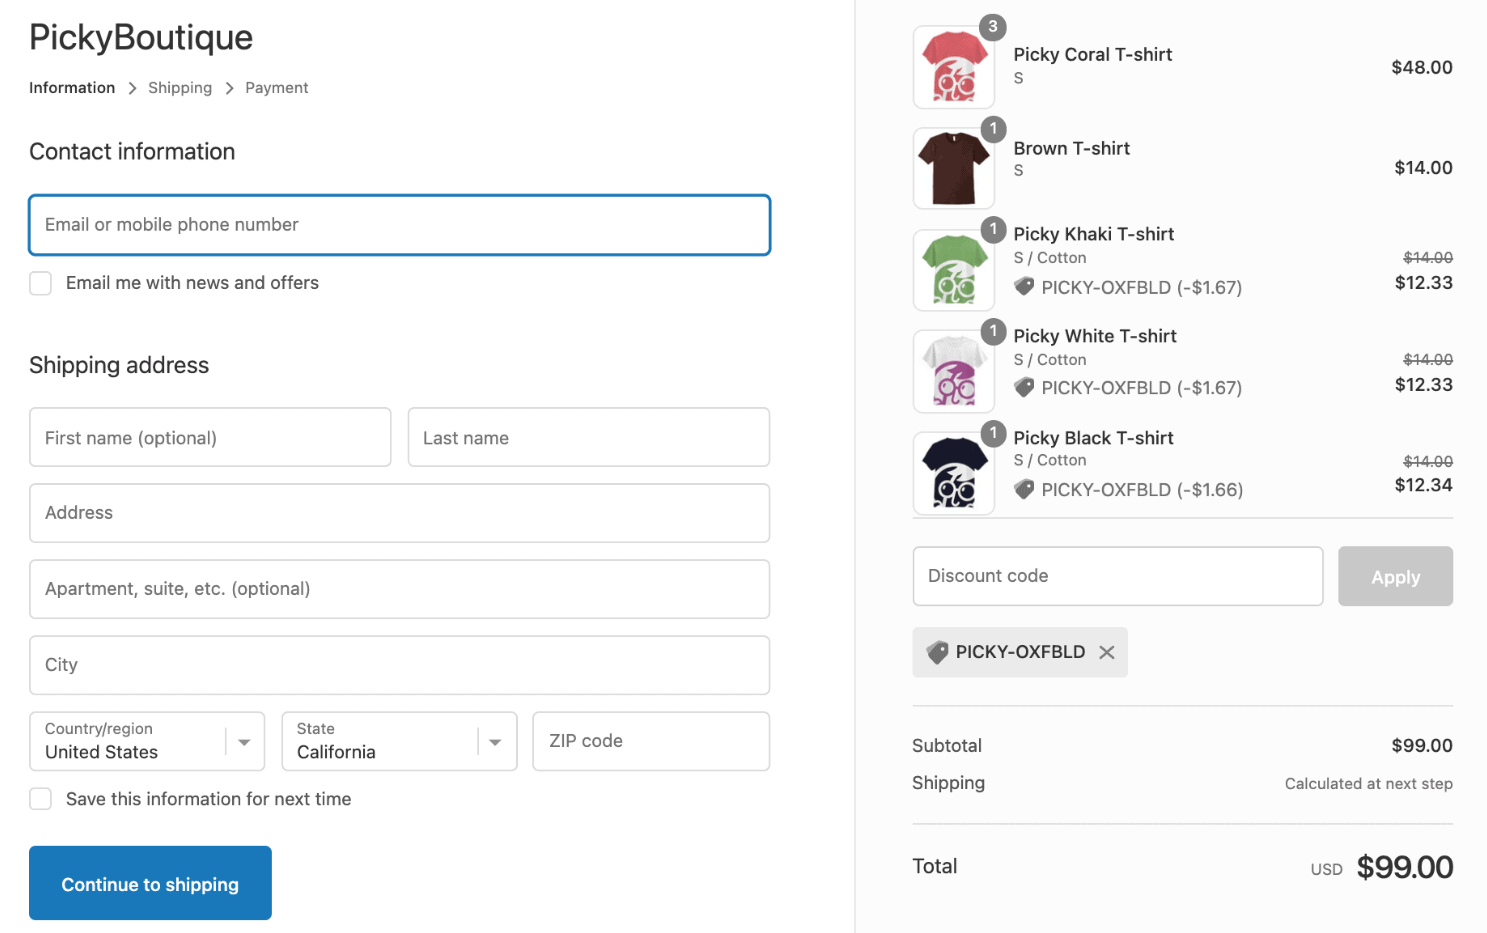Click the PickyBoutique store logo
The image size is (1487, 933).
point(140,38)
